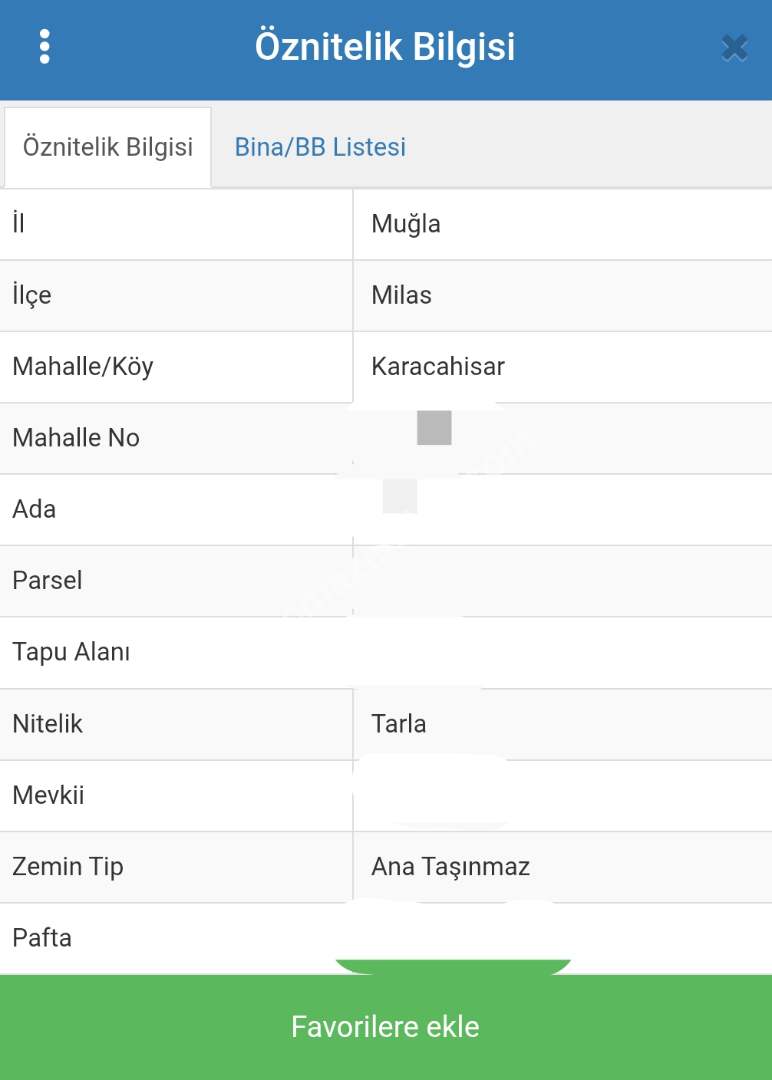The width and height of the screenshot is (772, 1080).
Task: Select the Mevkii row label
Action: tap(48, 796)
